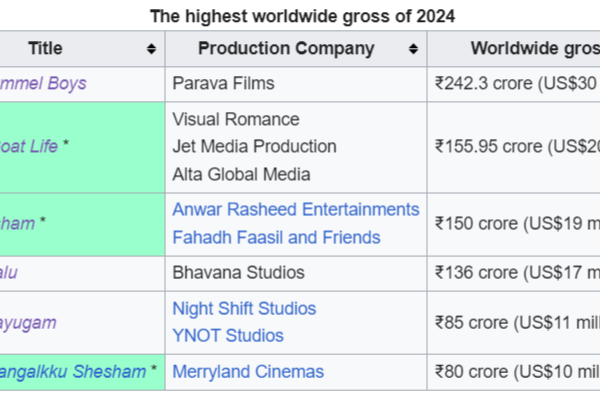Sort by Production Company arrows icon
600x393 pixels.
pyautogui.click(x=413, y=49)
